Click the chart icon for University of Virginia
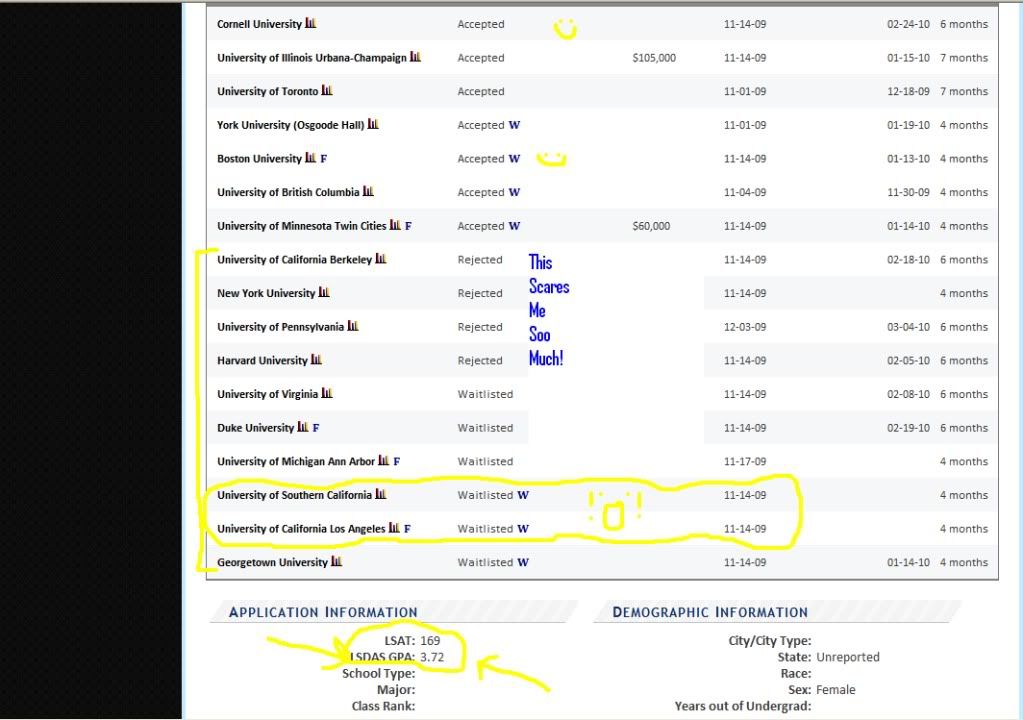 pos(328,393)
